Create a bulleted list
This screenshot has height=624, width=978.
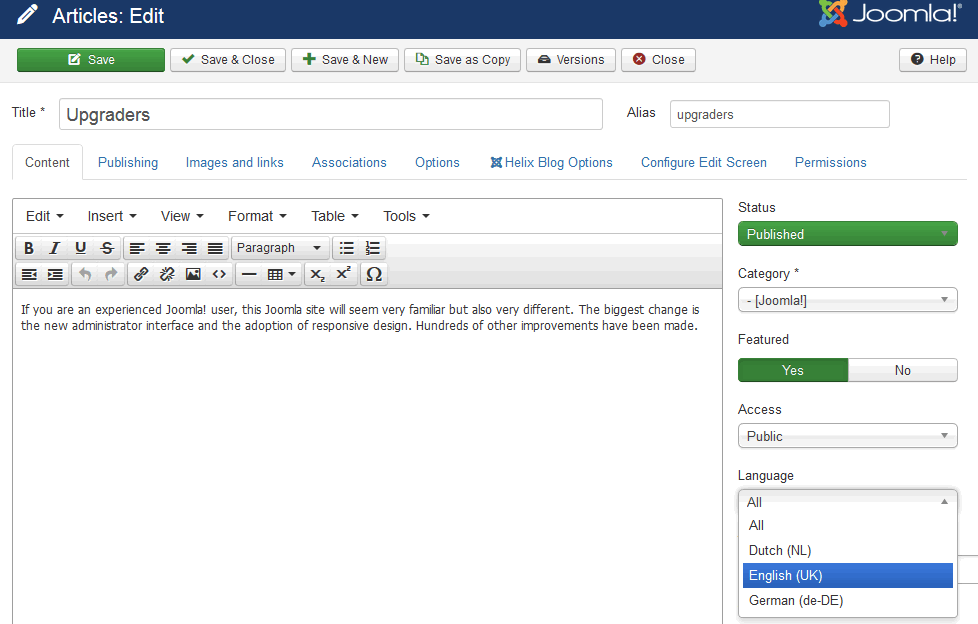(x=347, y=248)
